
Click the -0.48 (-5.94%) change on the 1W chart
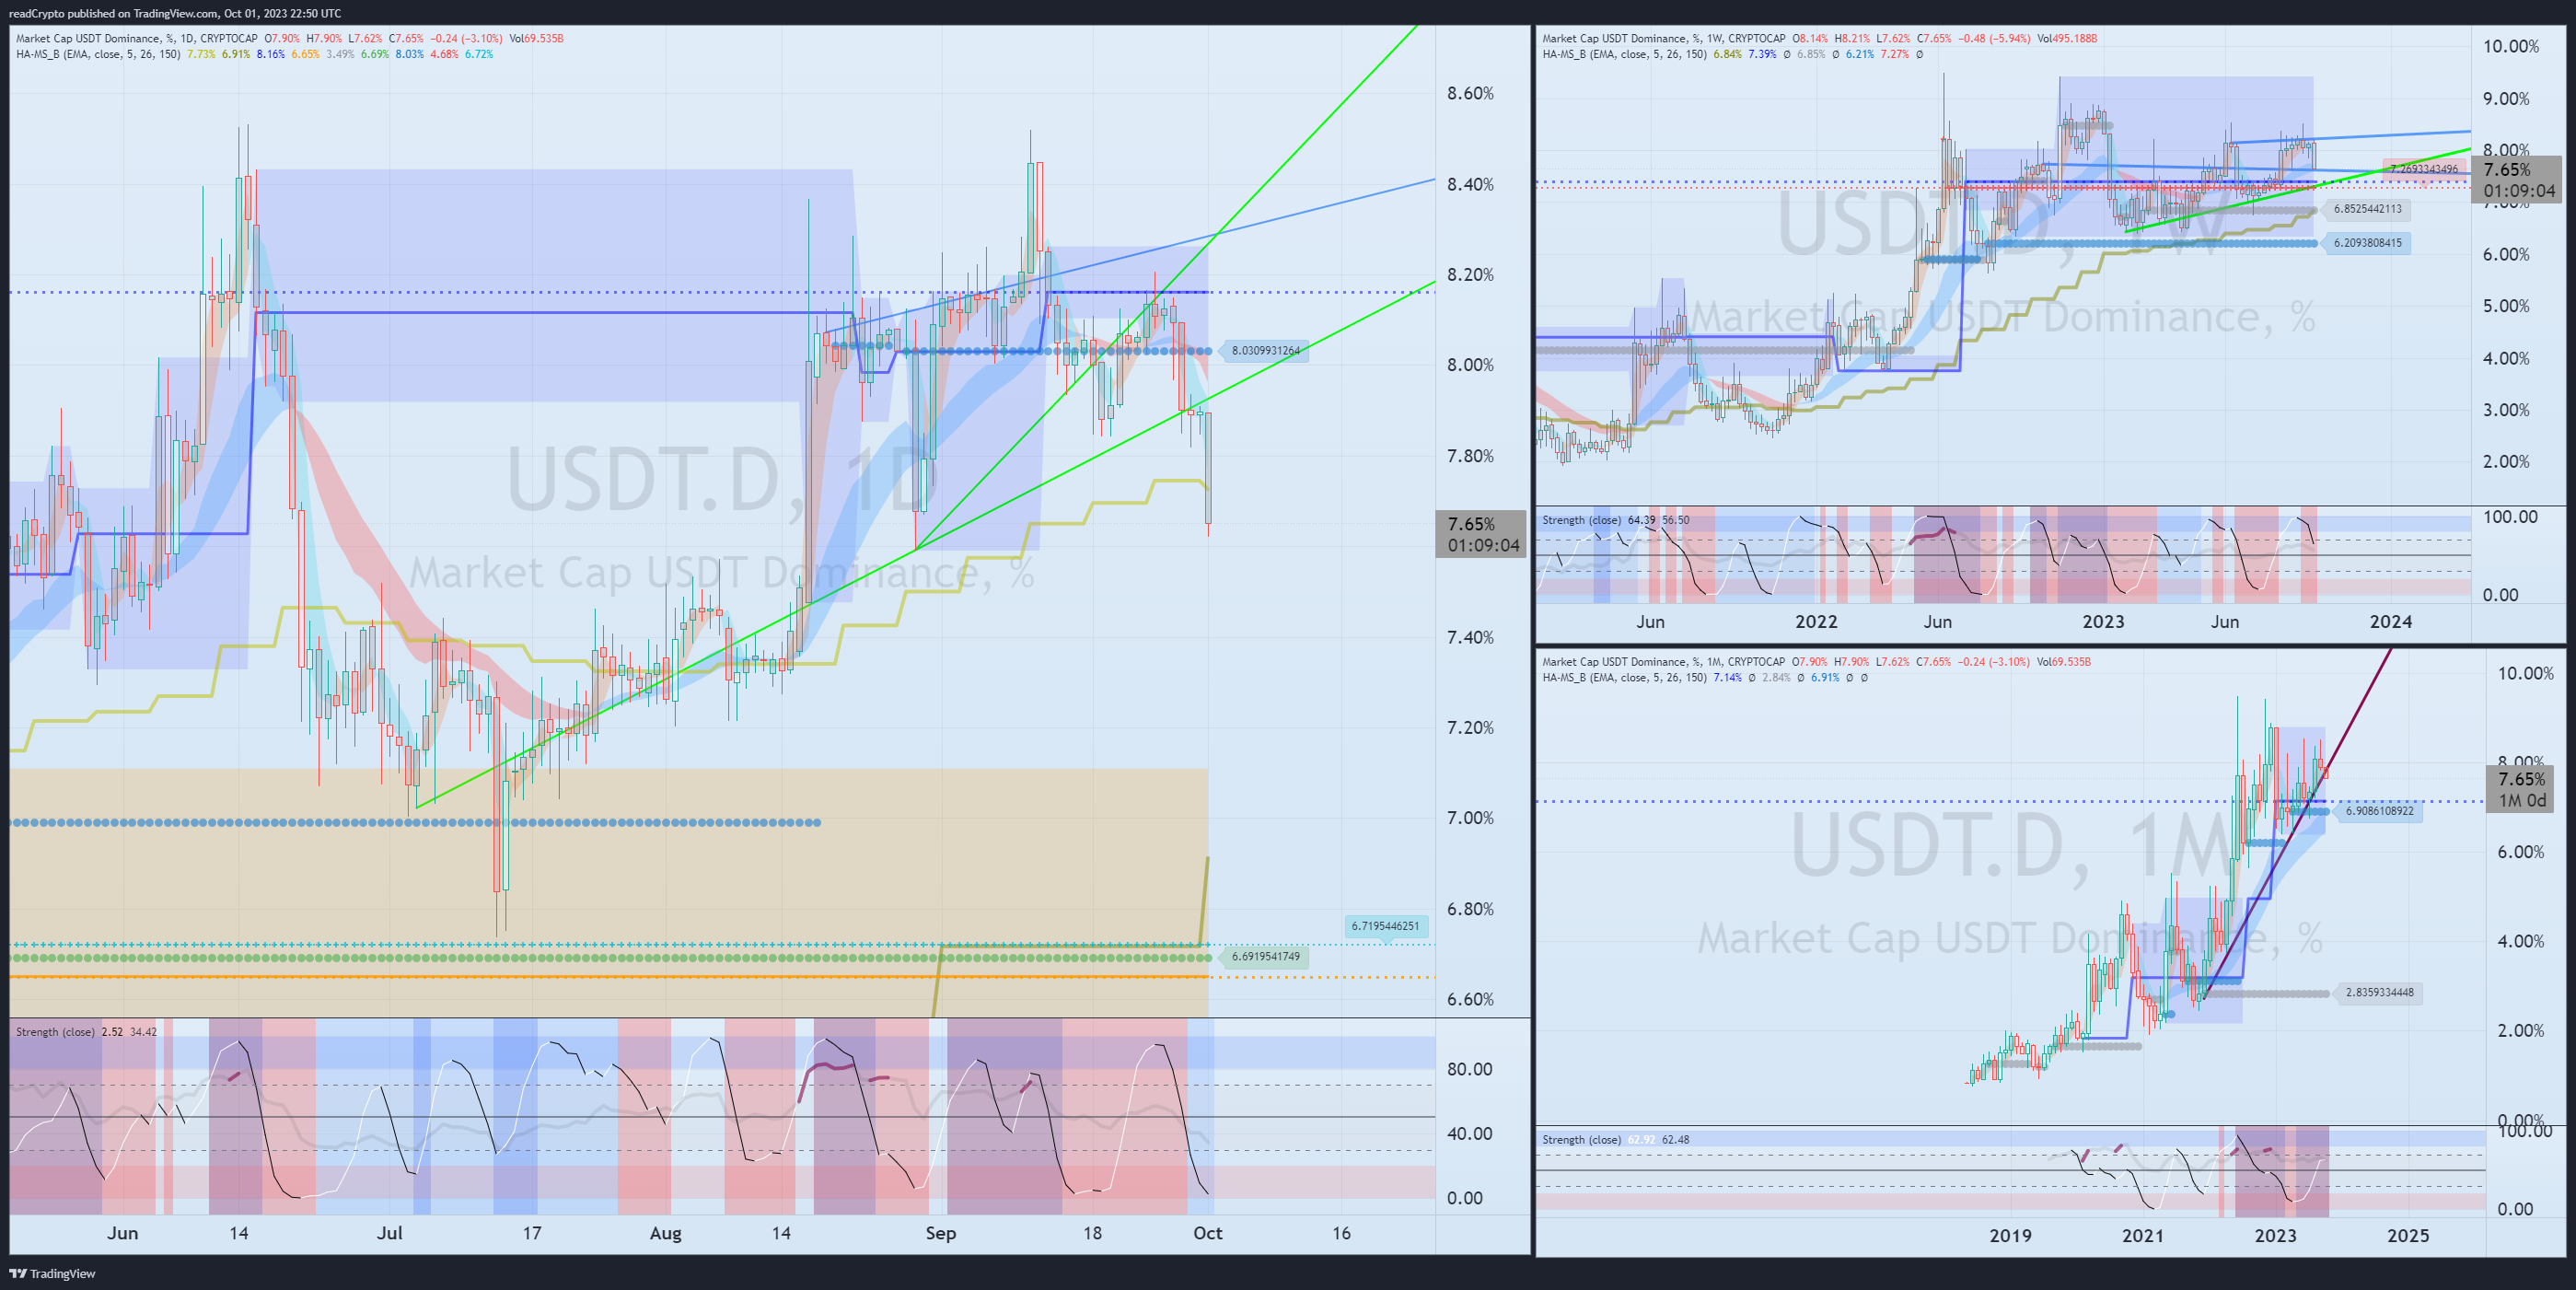[x=1995, y=39]
